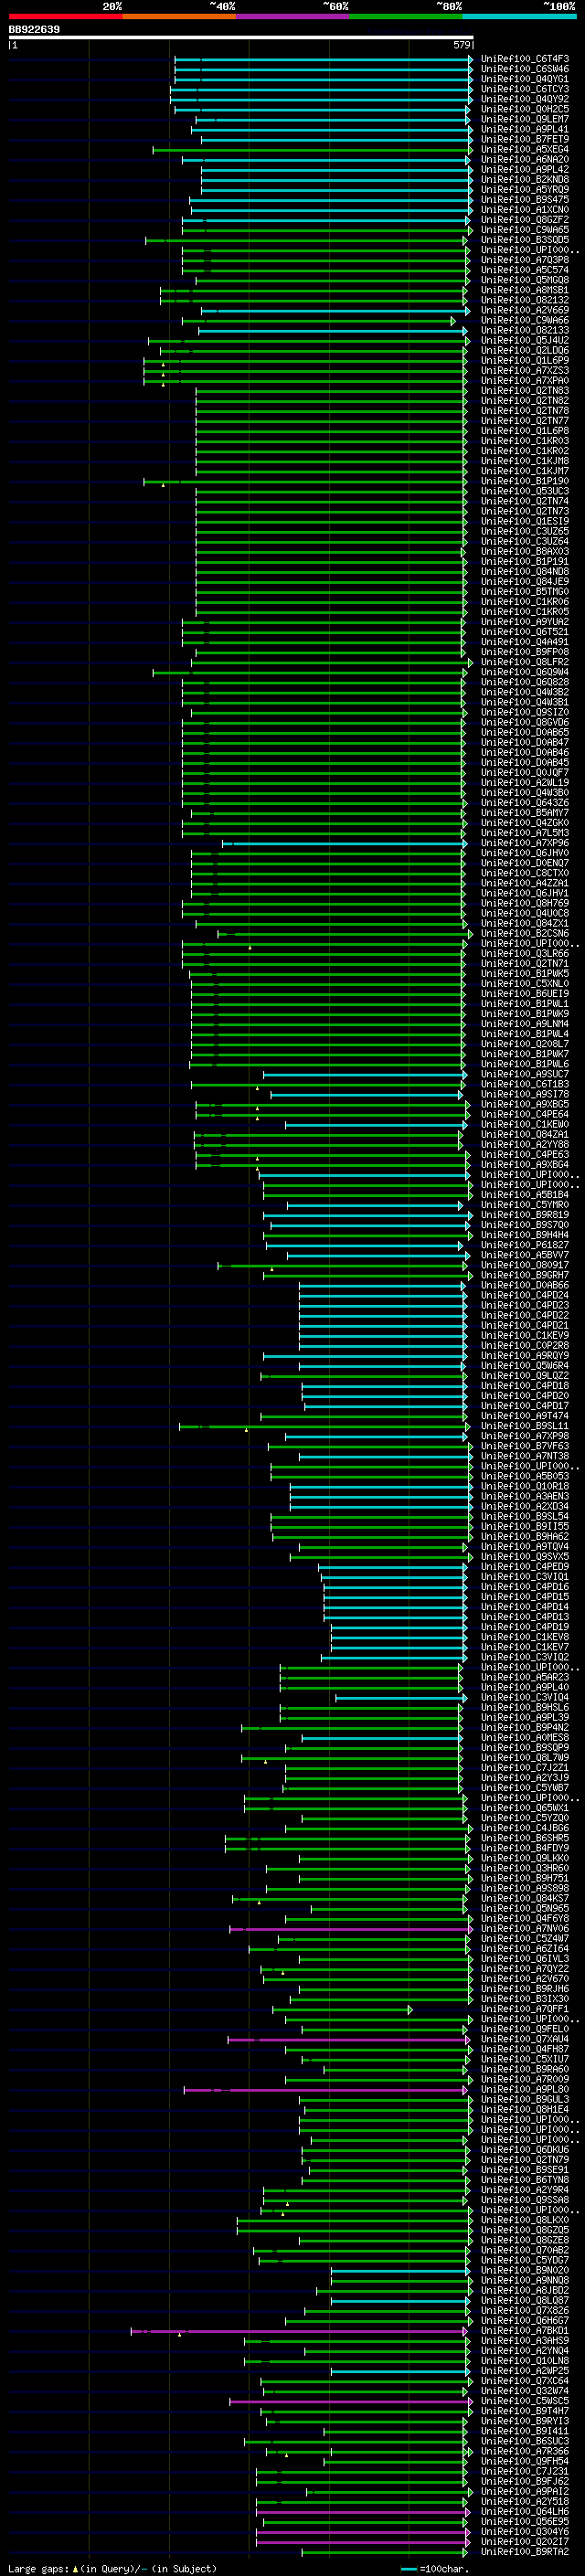Select hit label UniRef100_B9R819

pos(525,1215)
